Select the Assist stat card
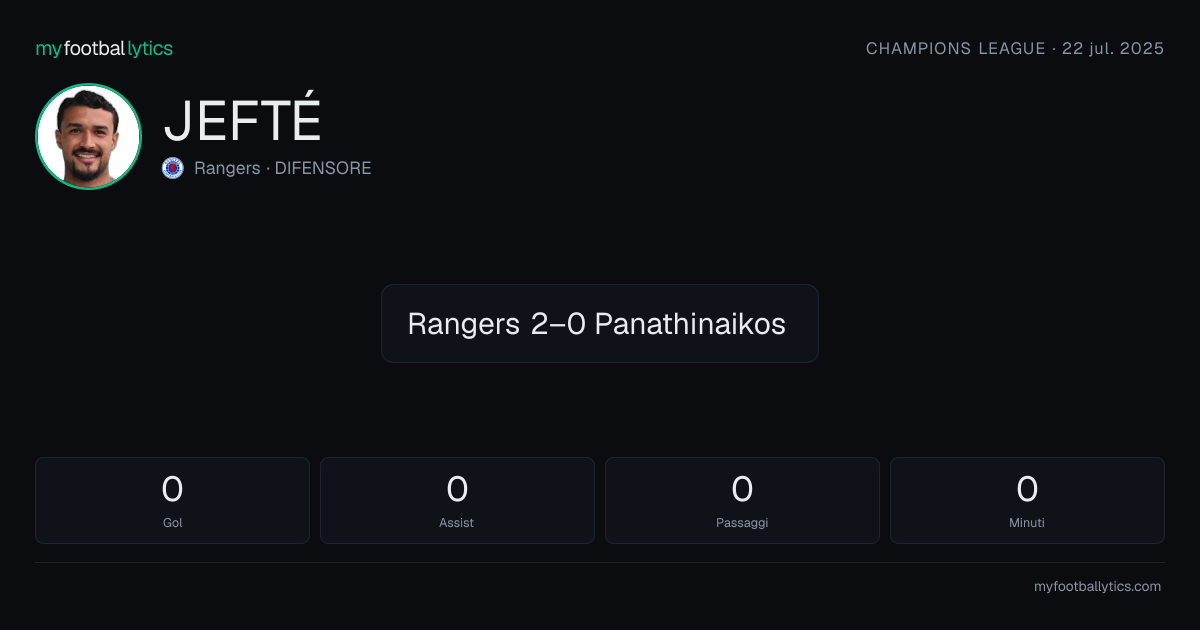 [x=457, y=500]
